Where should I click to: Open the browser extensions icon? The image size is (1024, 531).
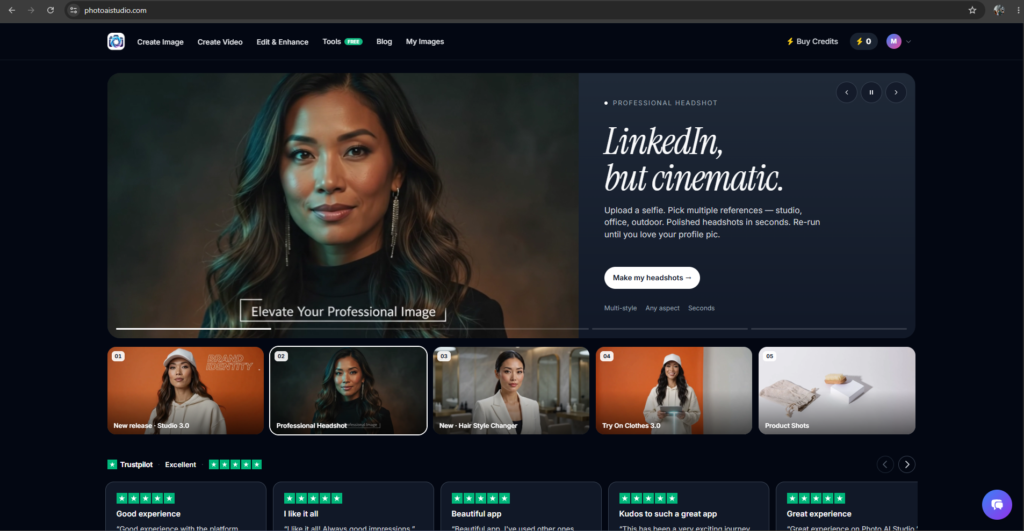[999, 10]
